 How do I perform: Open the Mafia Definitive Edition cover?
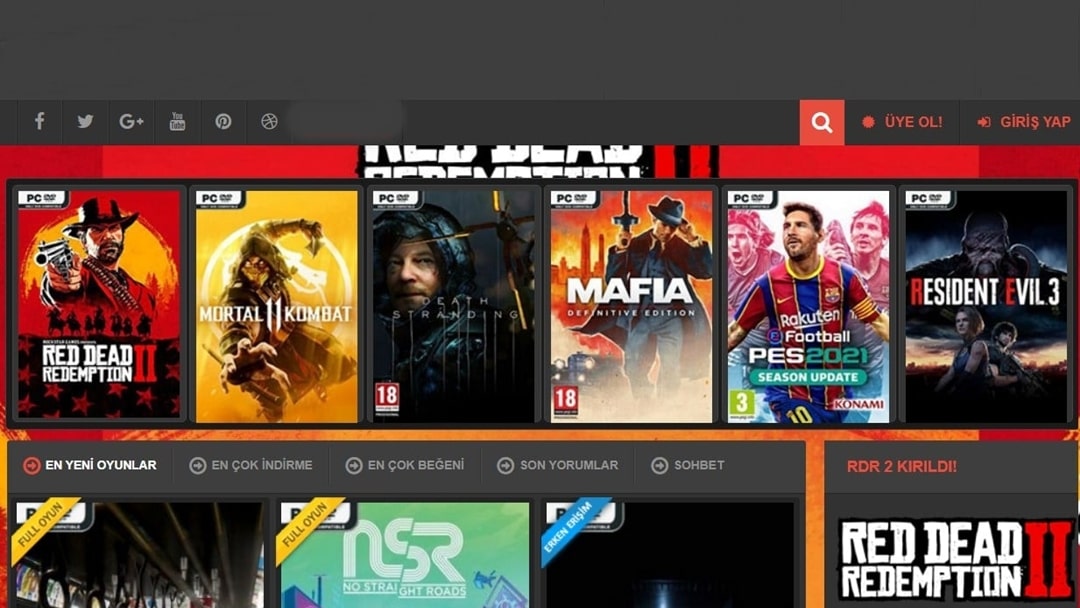point(632,306)
